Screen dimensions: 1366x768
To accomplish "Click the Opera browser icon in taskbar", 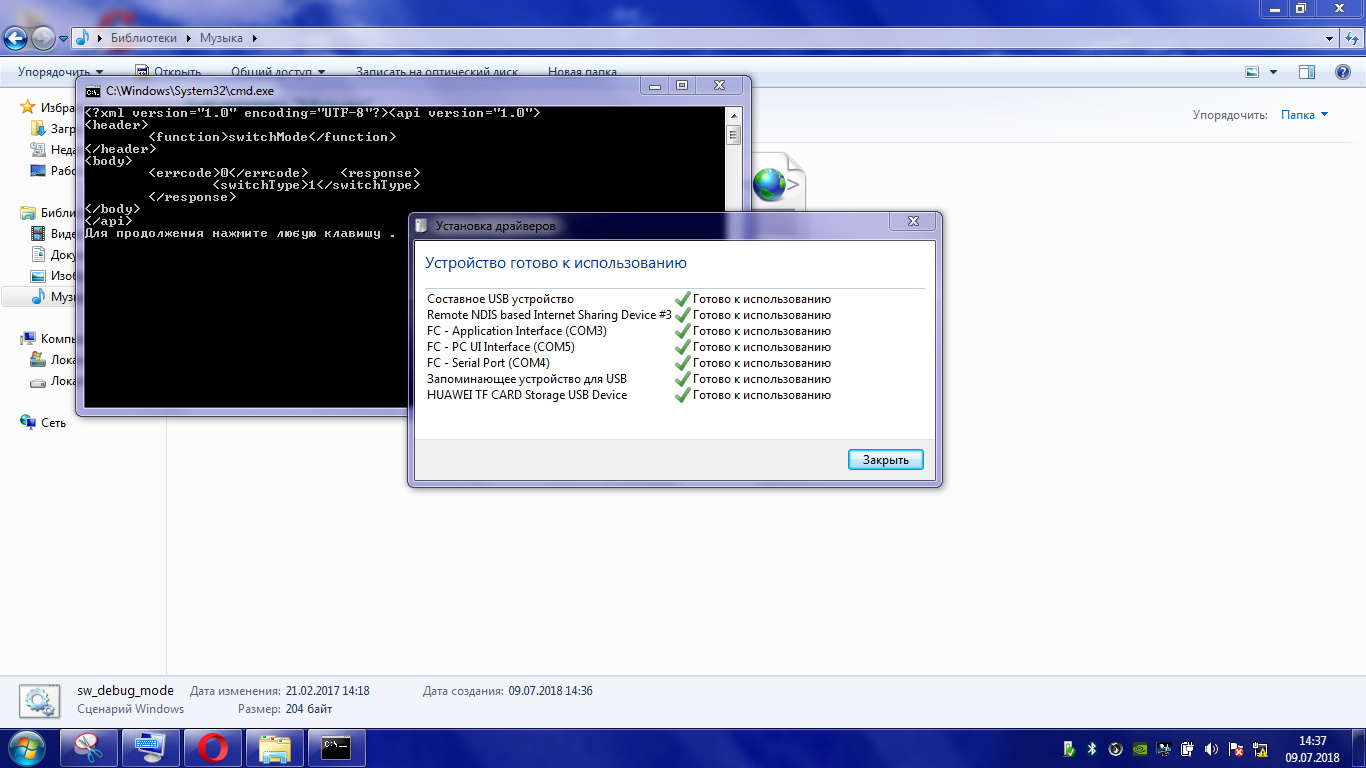I will [x=212, y=748].
